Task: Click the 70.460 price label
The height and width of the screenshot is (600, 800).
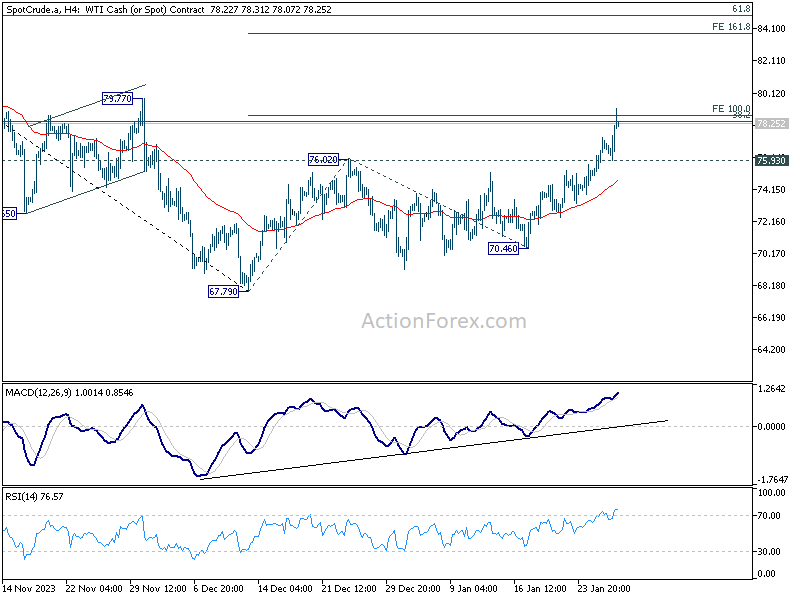Action: pyautogui.click(x=503, y=249)
